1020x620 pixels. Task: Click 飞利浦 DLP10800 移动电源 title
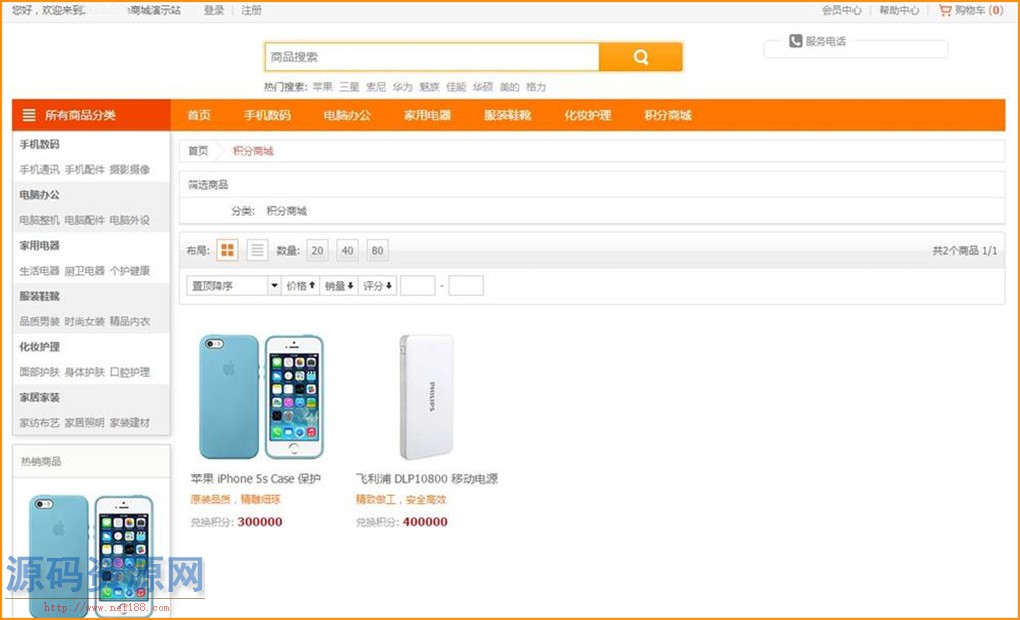(x=427, y=479)
